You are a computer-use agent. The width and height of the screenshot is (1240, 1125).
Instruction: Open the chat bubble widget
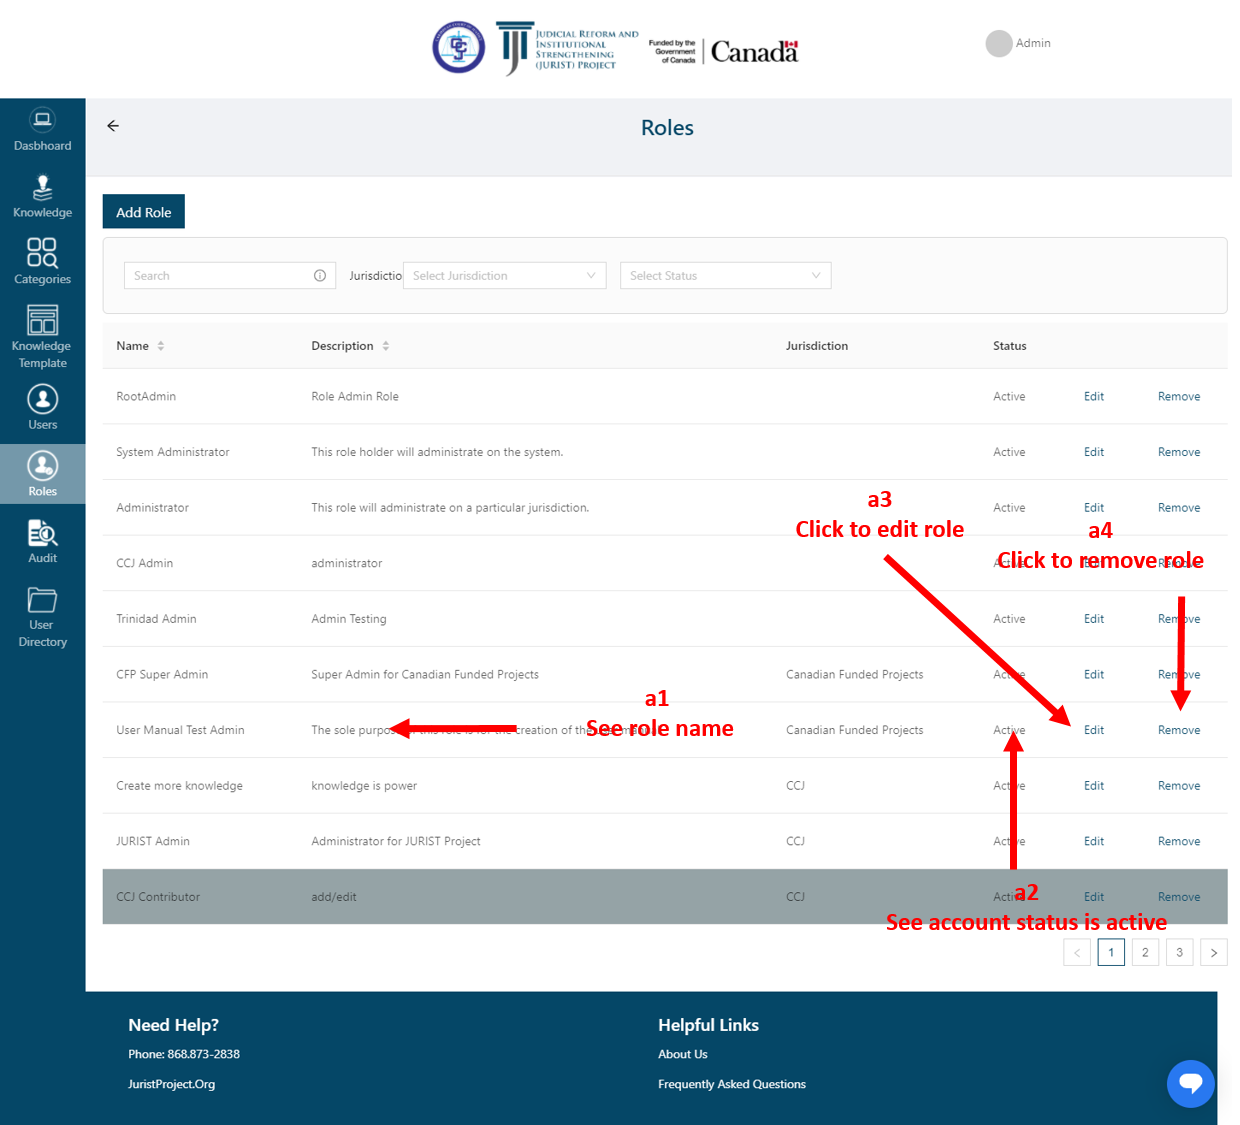pos(1190,1083)
